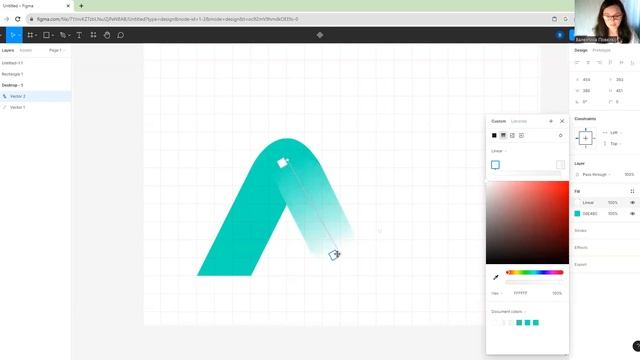Create style with plus in color picker

coord(551,121)
